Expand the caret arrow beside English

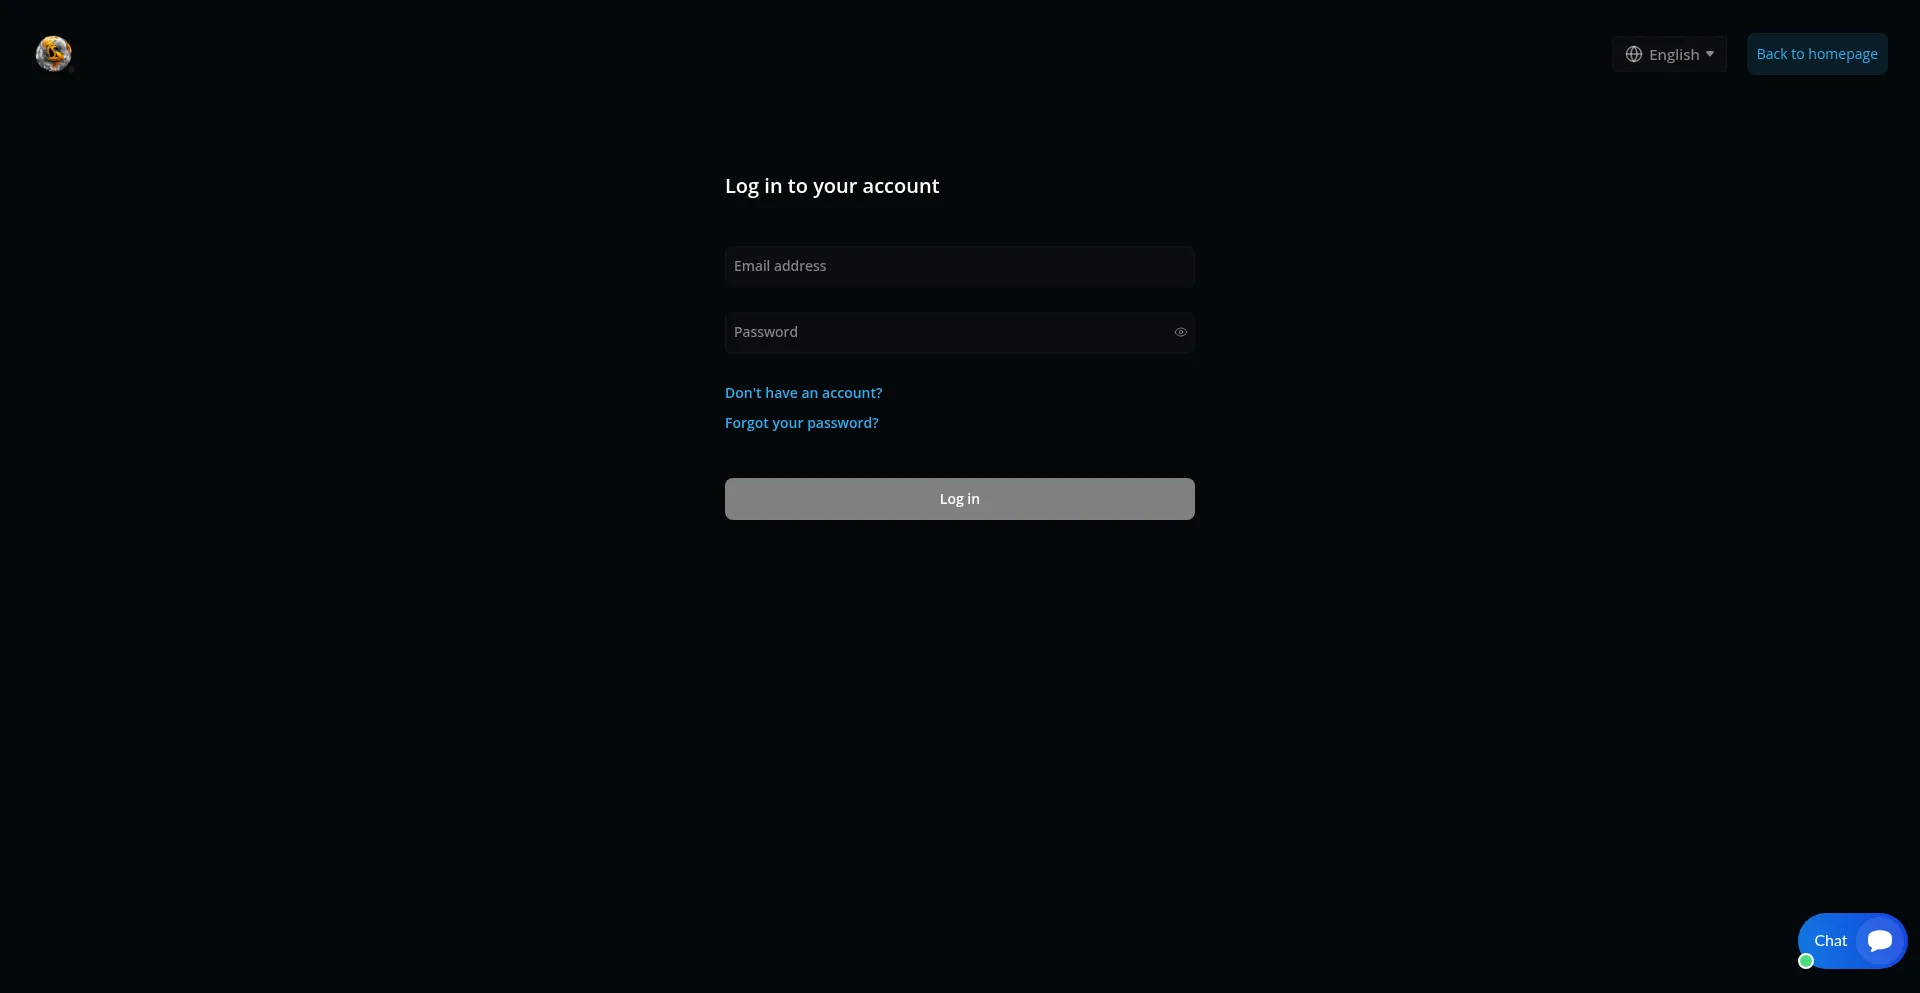coord(1710,54)
